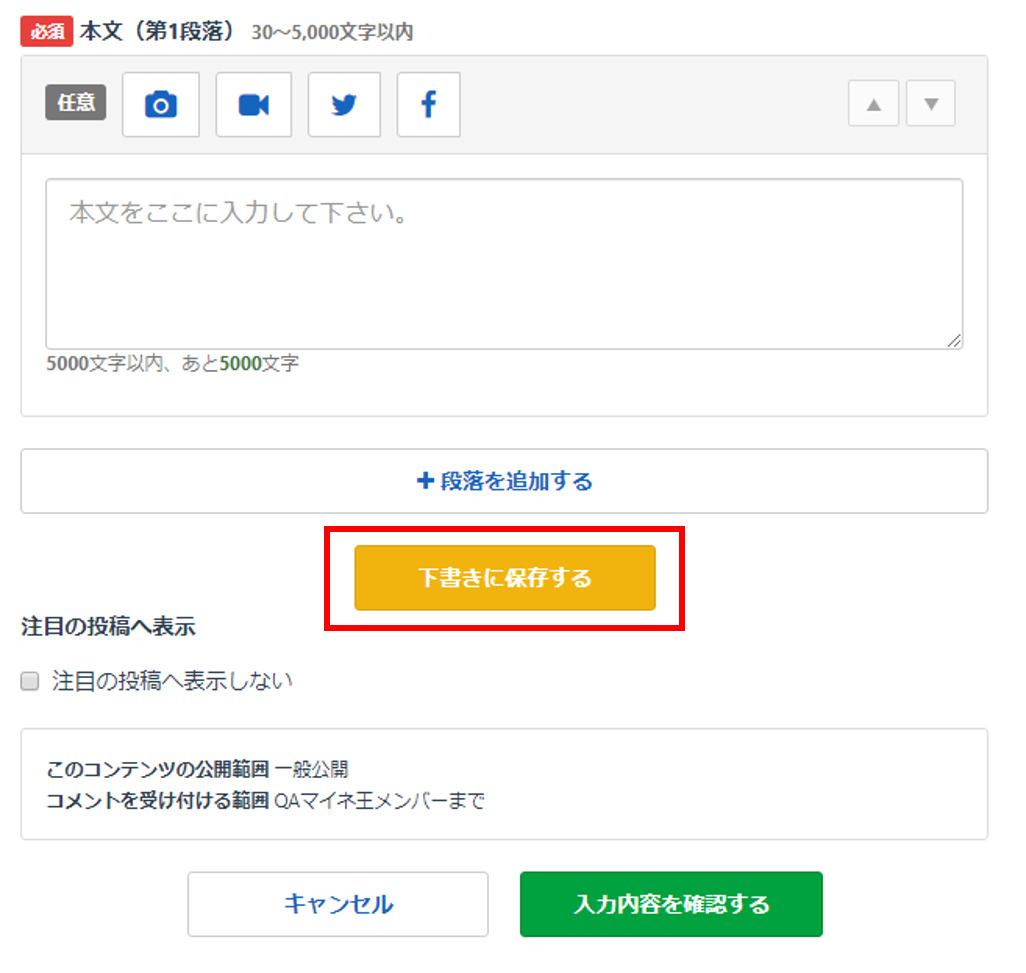Click the 一般公開 visibility text
The image size is (1026, 973).
pos(311,770)
